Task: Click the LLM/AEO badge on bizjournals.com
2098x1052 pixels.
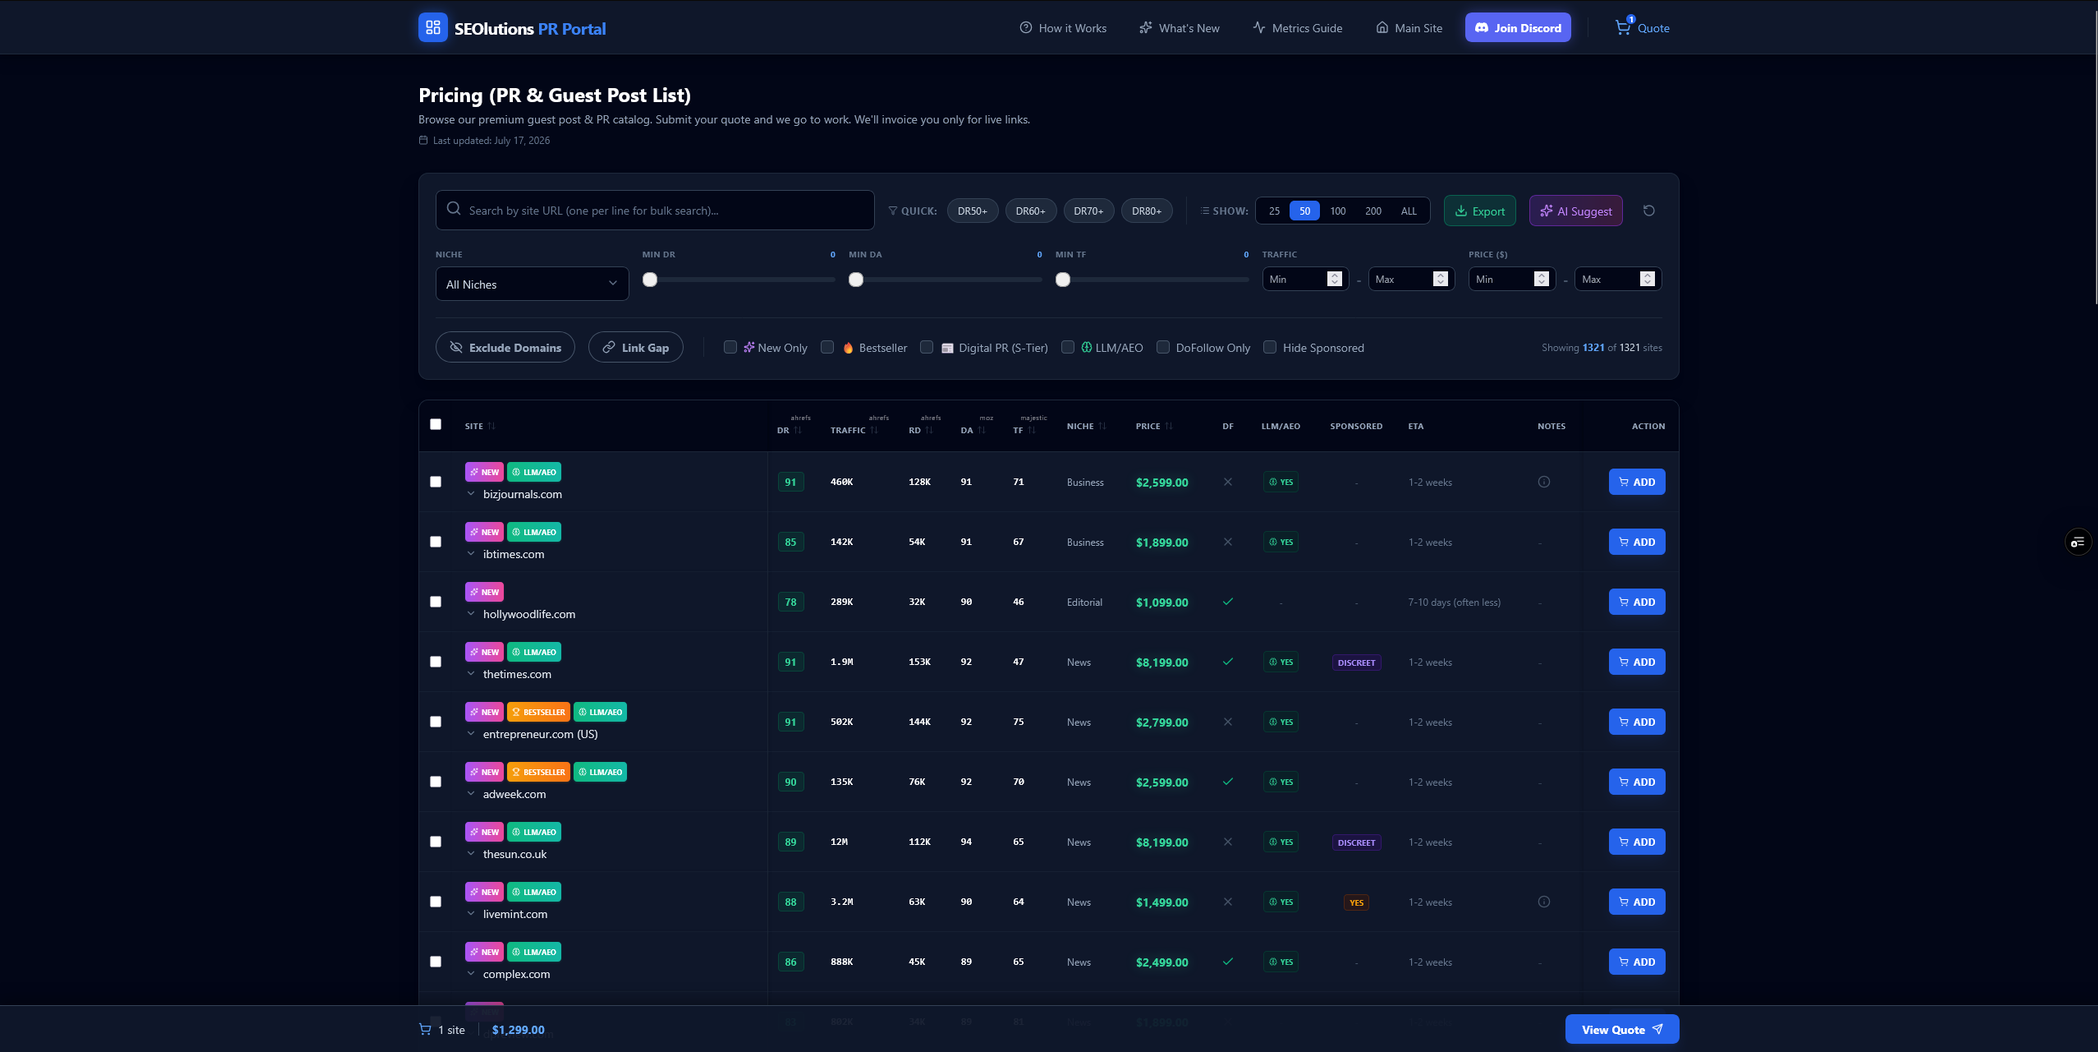Action: click(534, 472)
